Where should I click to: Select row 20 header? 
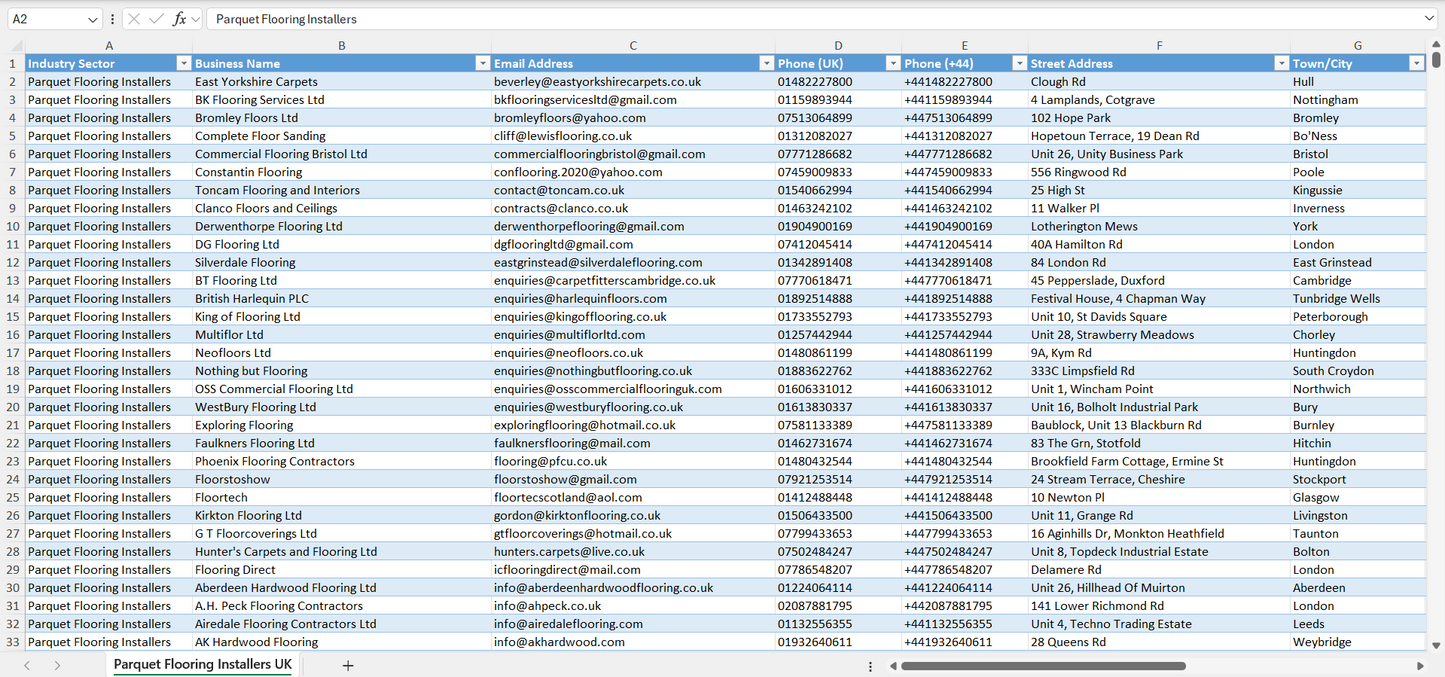pyautogui.click(x=13, y=407)
